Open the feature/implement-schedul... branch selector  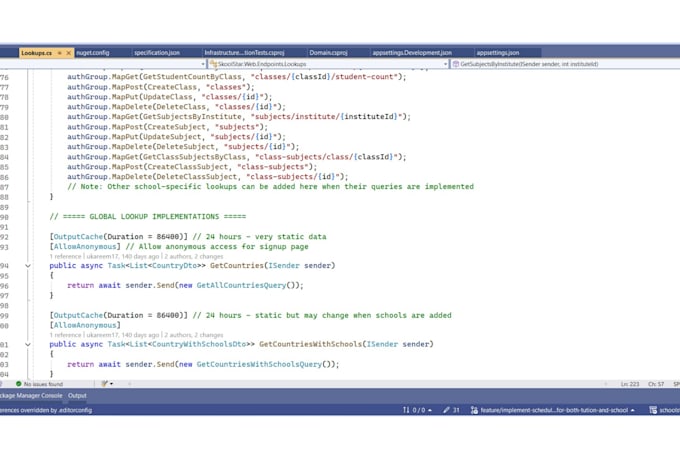(553, 410)
